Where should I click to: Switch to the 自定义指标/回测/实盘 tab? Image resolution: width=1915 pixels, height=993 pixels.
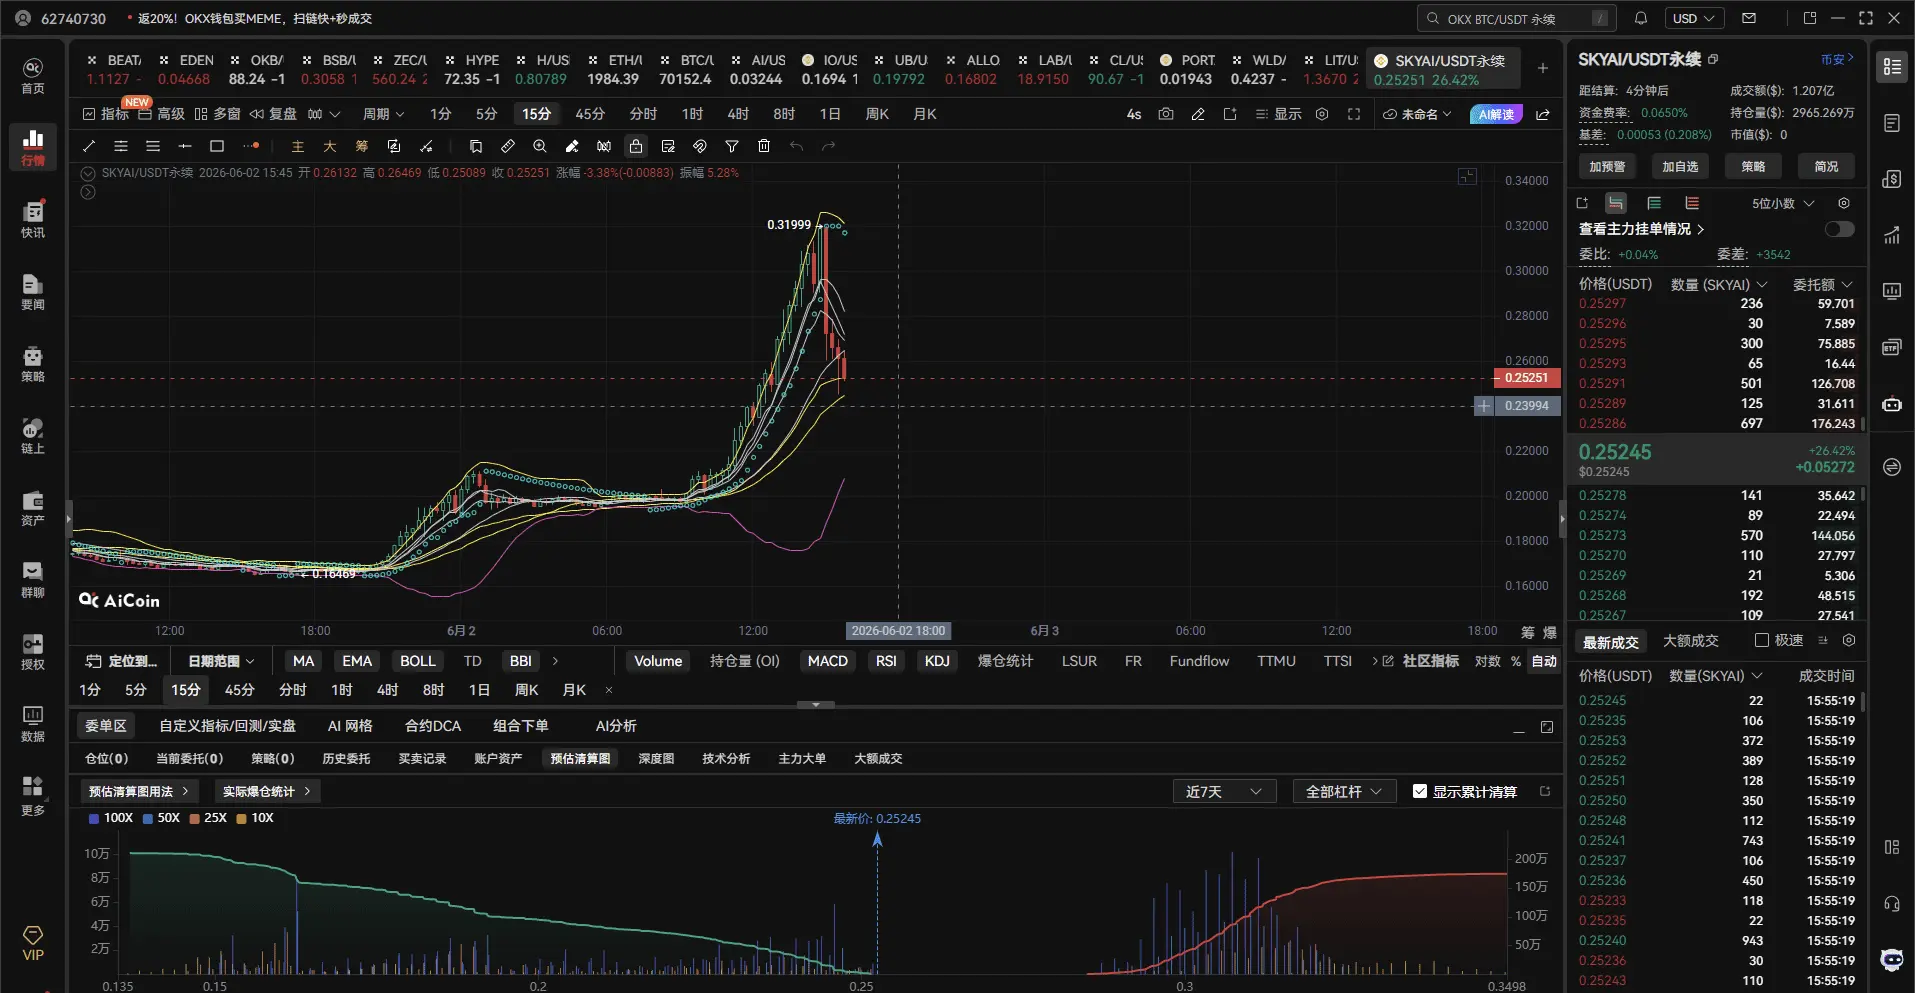228,726
